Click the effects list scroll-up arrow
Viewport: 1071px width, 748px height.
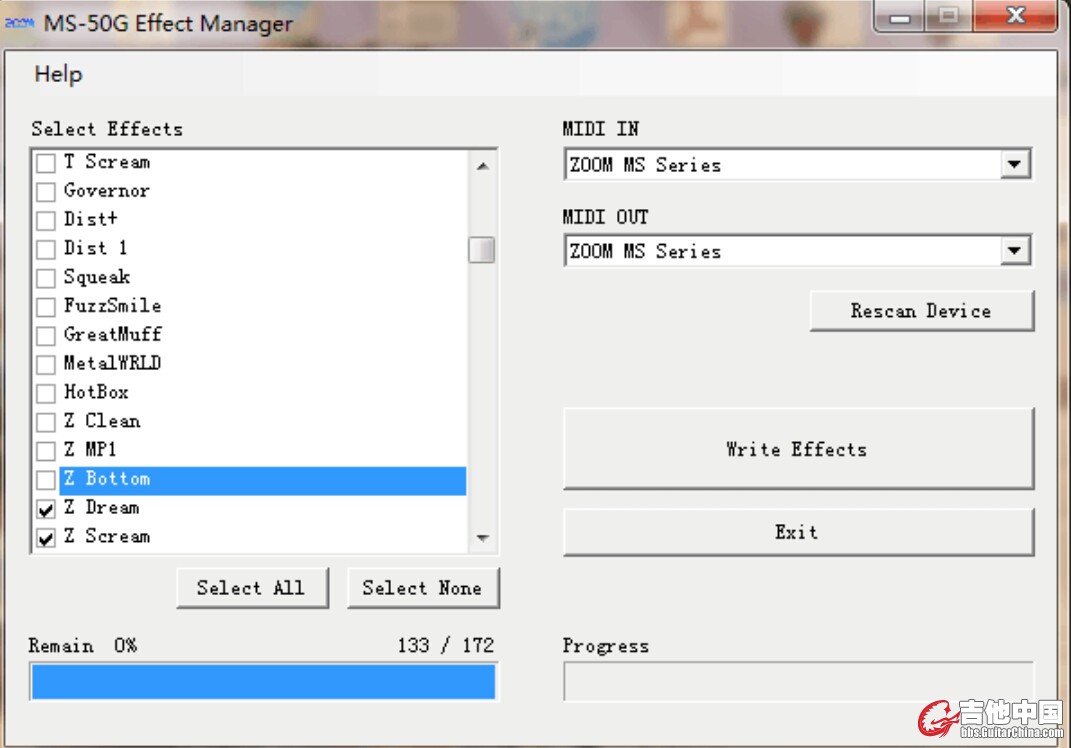pyautogui.click(x=482, y=166)
